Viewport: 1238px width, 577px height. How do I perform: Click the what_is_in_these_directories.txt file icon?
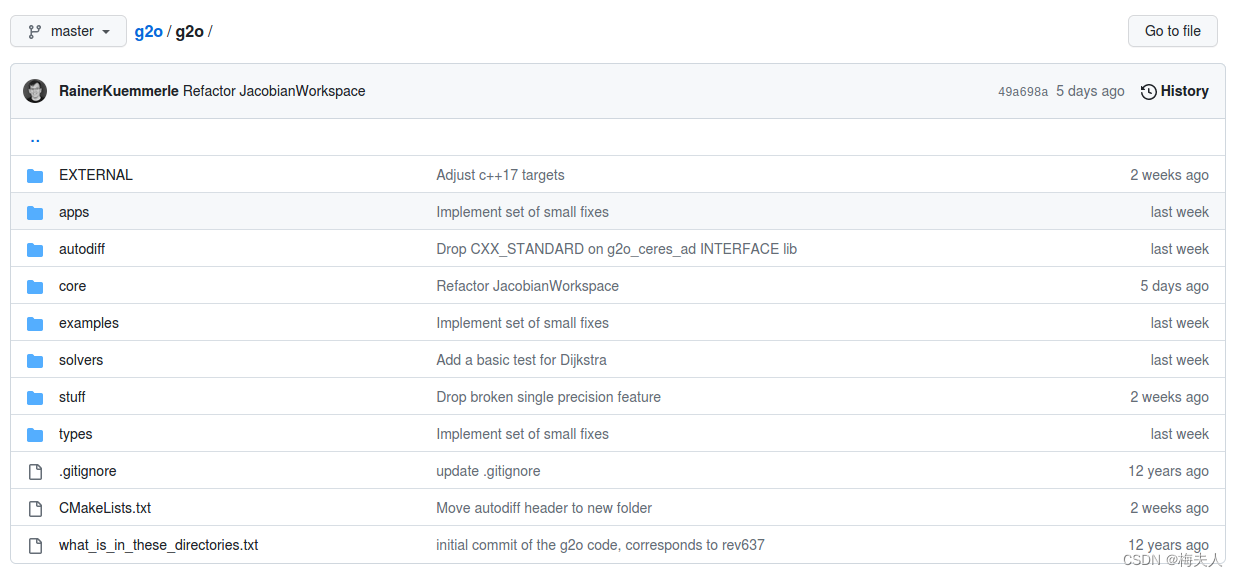[35, 545]
